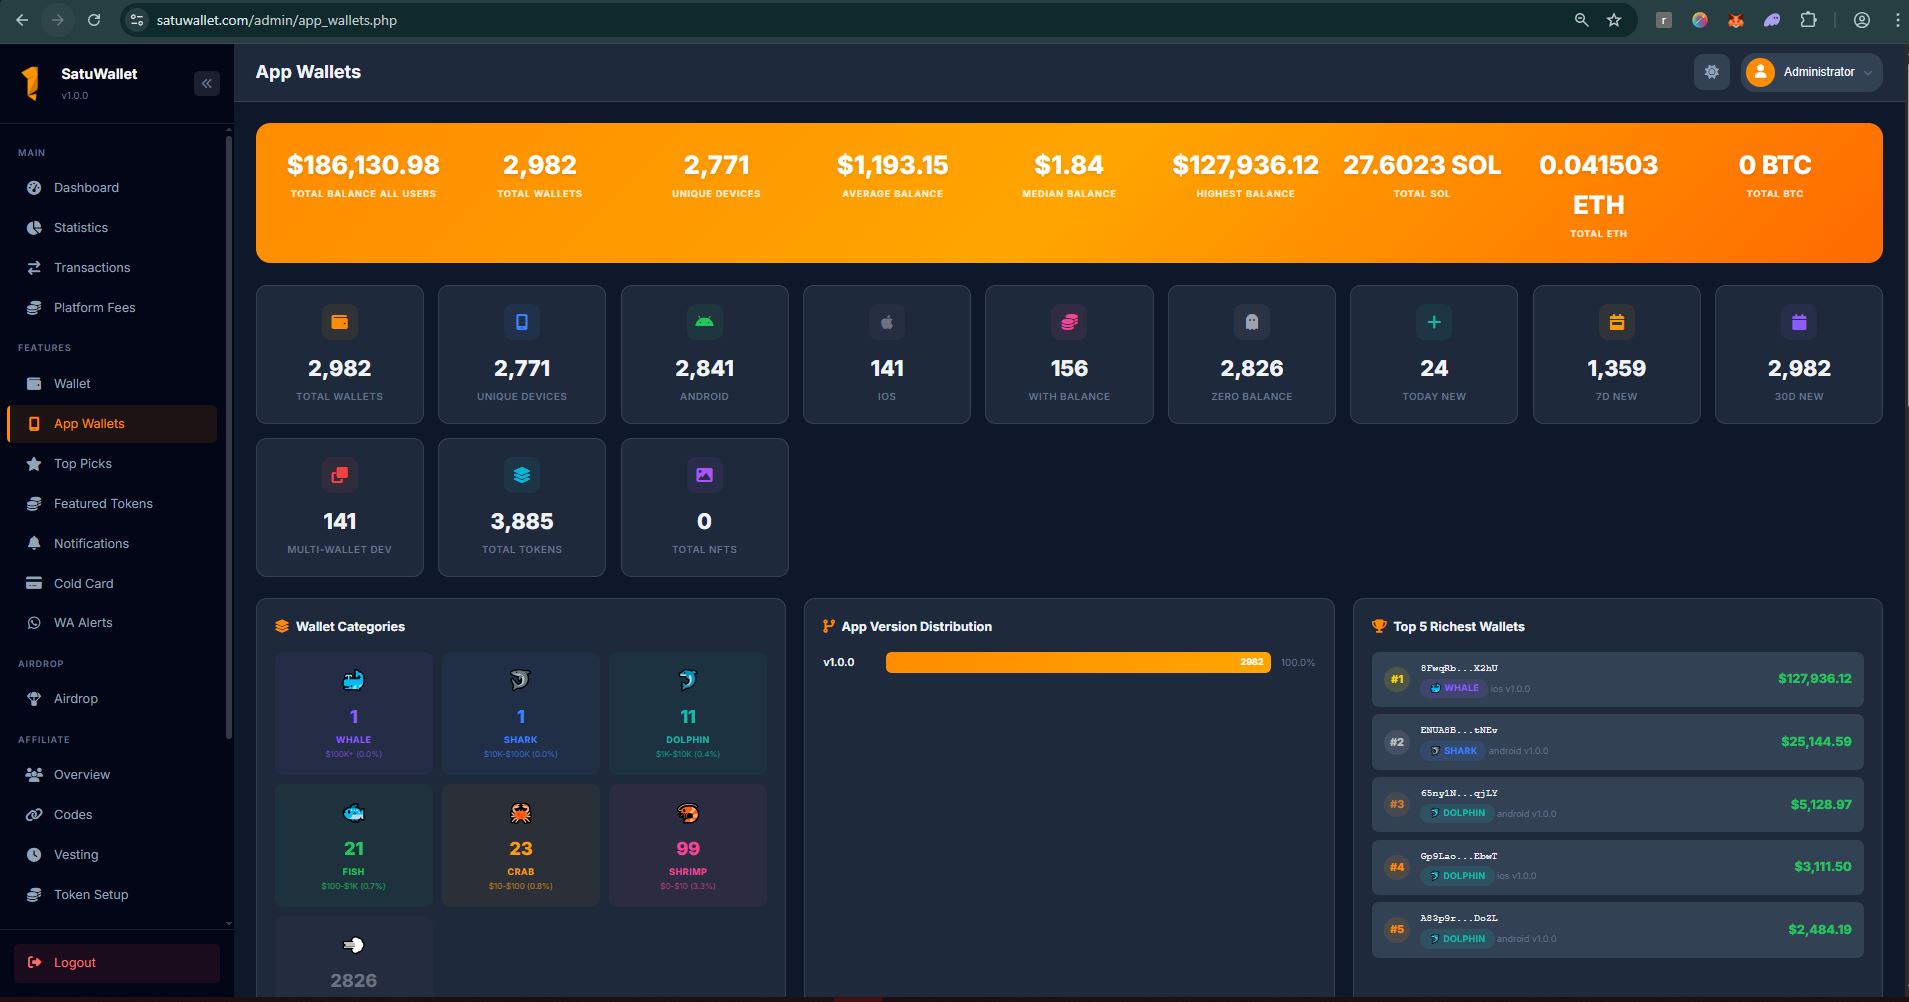Bookmark this page with star icon
Image resolution: width=1909 pixels, height=1002 pixels.
(x=1613, y=20)
